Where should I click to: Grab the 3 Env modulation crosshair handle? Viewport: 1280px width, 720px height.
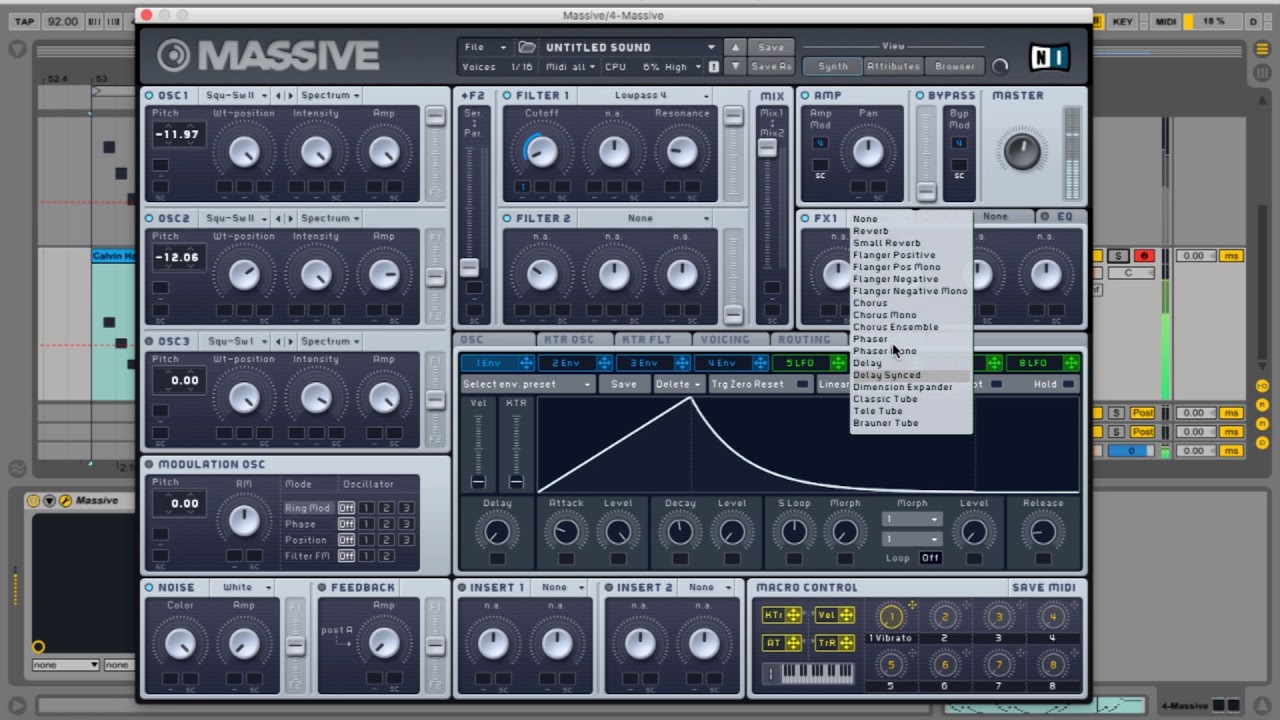click(x=681, y=363)
